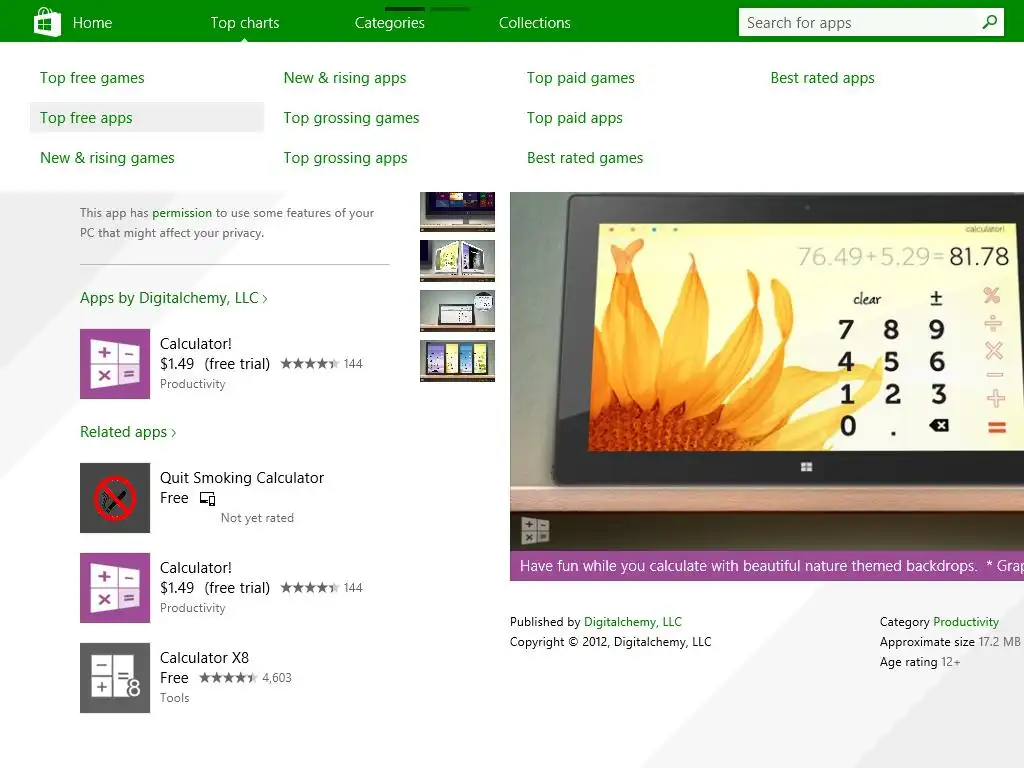Click the search magnifier icon
The height and width of the screenshot is (768, 1024).
pos(989,22)
